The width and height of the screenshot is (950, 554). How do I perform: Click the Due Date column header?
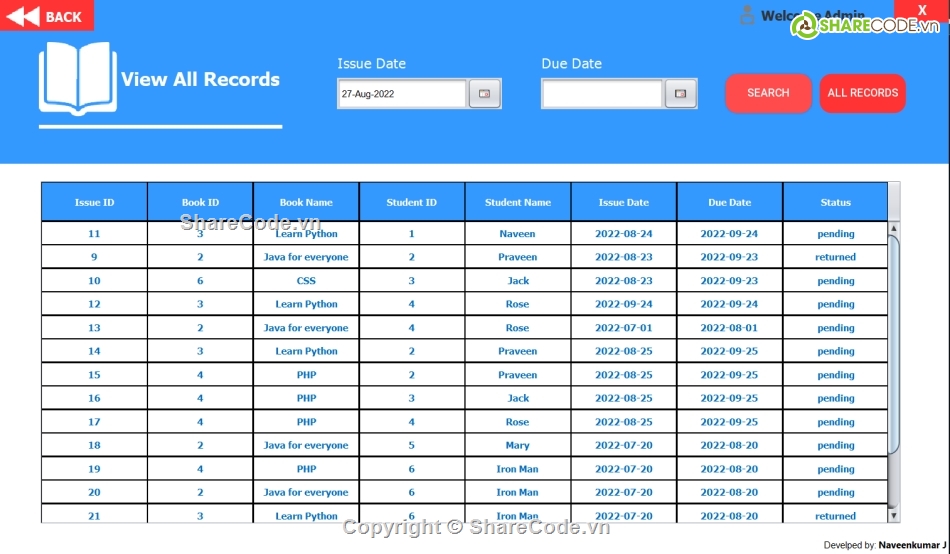[x=729, y=202]
